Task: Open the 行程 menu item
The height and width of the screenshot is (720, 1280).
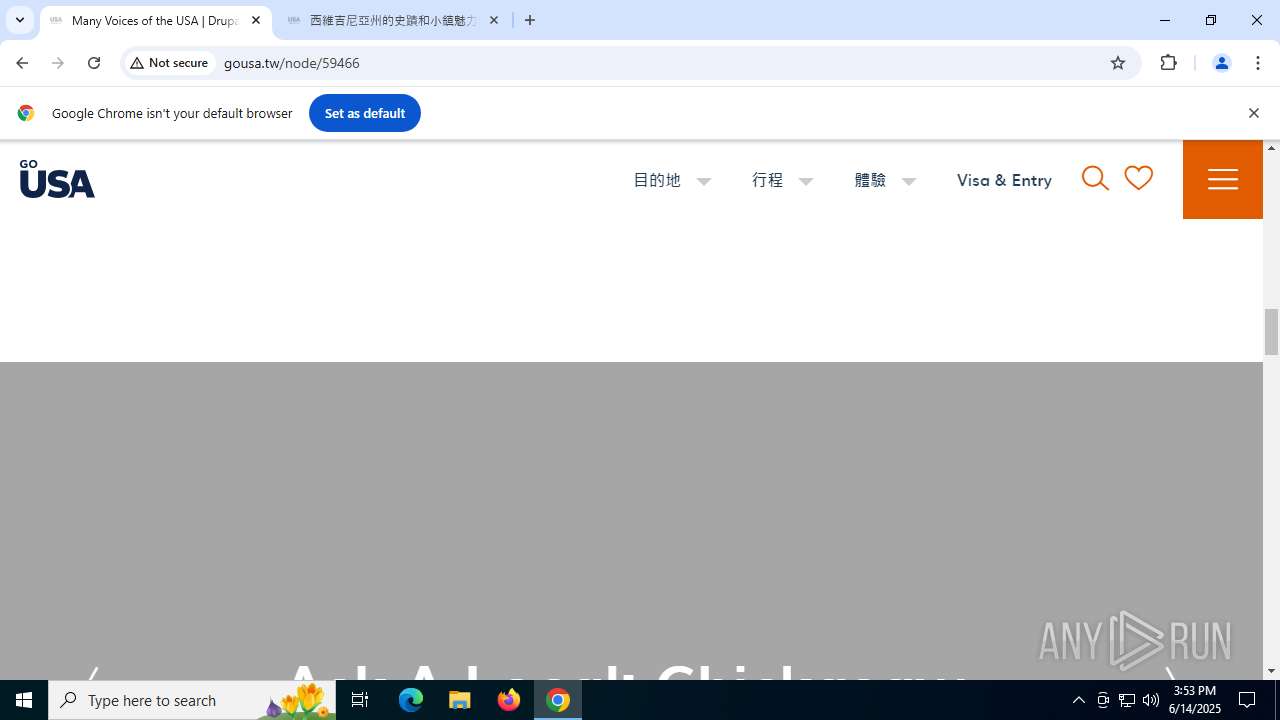Action: click(x=768, y=180)
